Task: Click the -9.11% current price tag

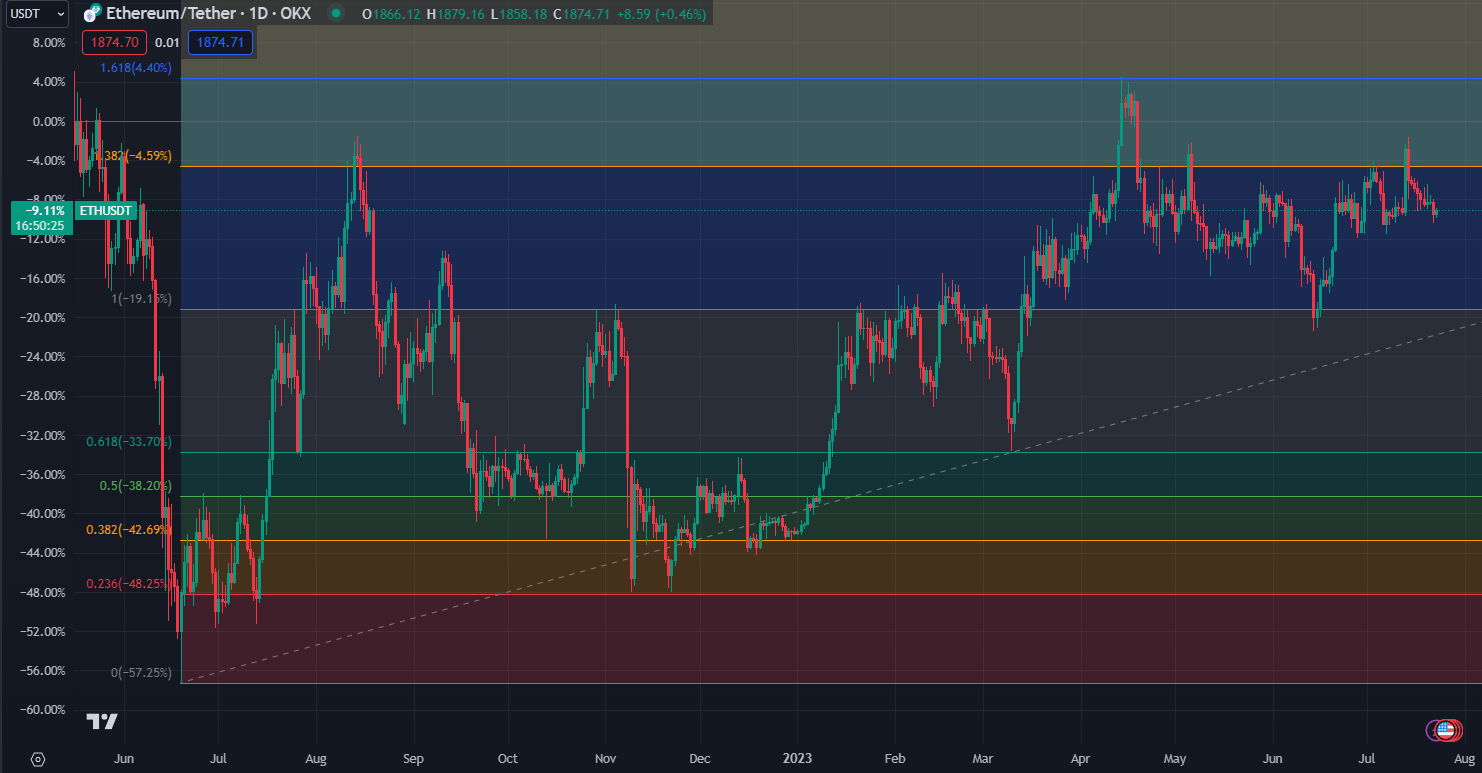Action: point(39,211)
